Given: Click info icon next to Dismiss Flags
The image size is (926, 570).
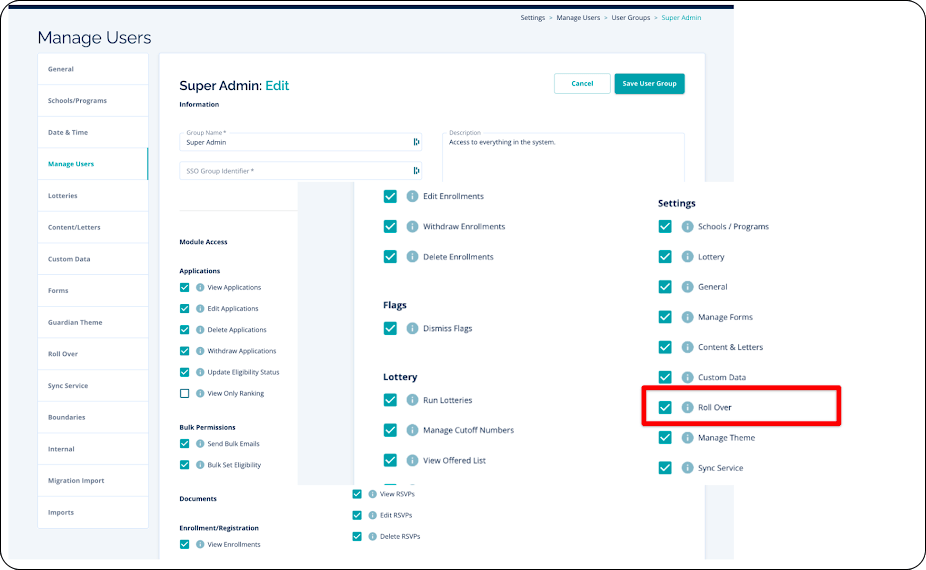Looking at the screenshot, I should click(x=413, y=328).
